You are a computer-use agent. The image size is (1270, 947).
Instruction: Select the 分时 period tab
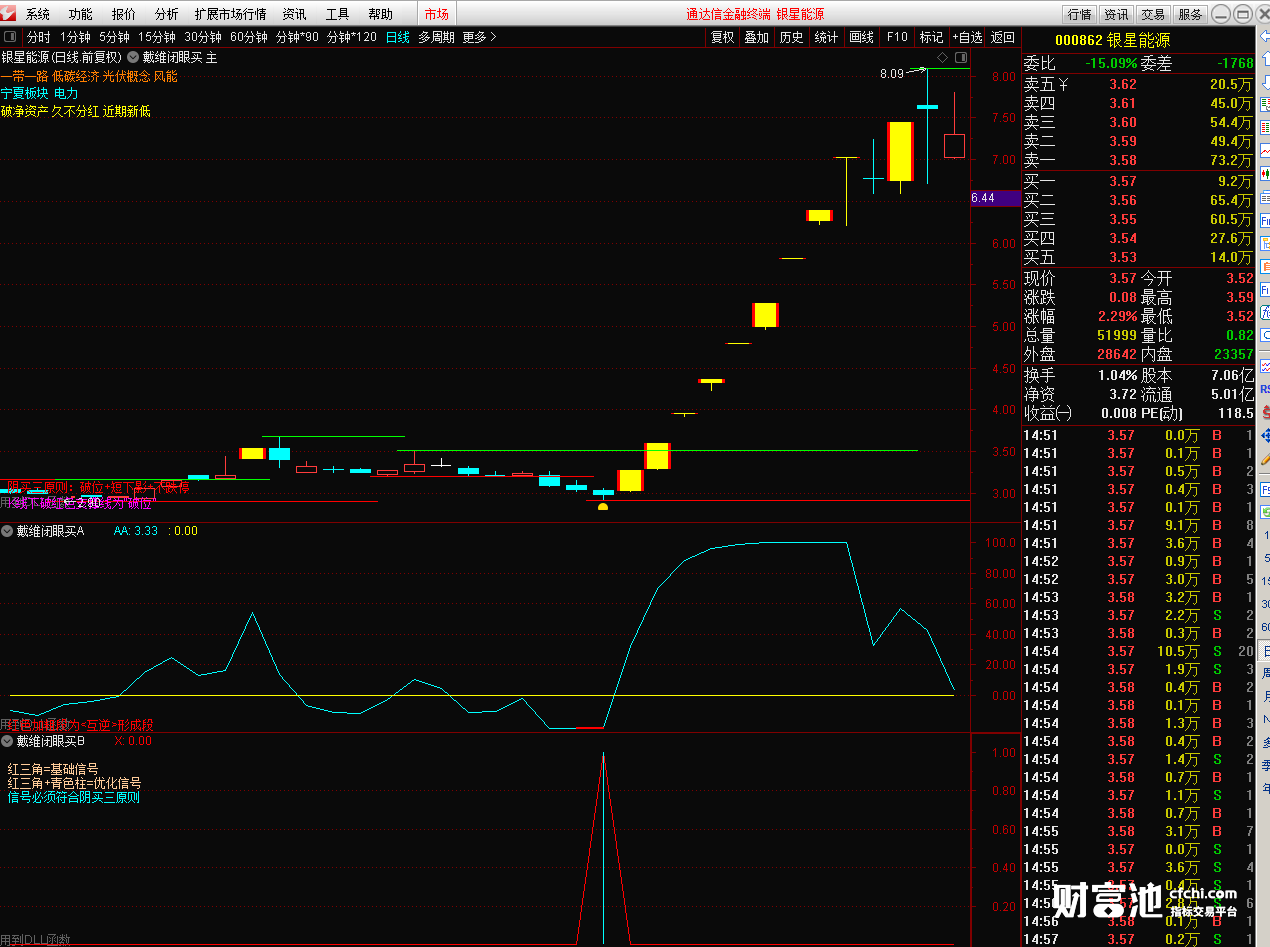pyautogui.click(x=38, y=37)
